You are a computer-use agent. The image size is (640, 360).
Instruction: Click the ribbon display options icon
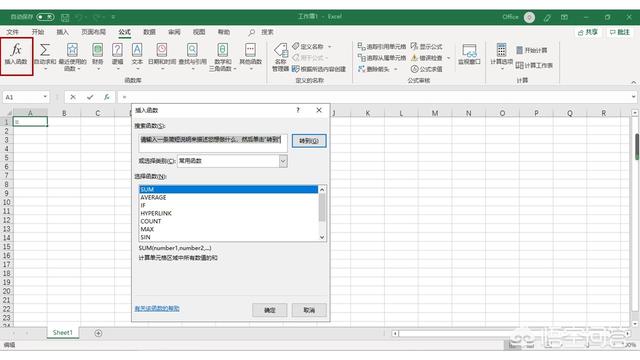point(564,17)
